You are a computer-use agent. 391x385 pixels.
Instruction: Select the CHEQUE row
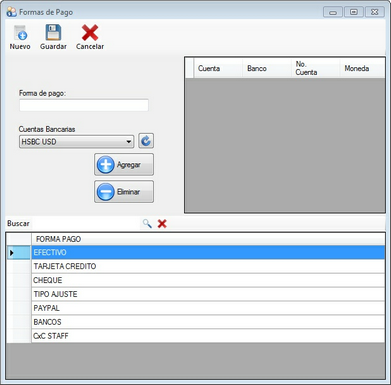[x=208, y=280]
